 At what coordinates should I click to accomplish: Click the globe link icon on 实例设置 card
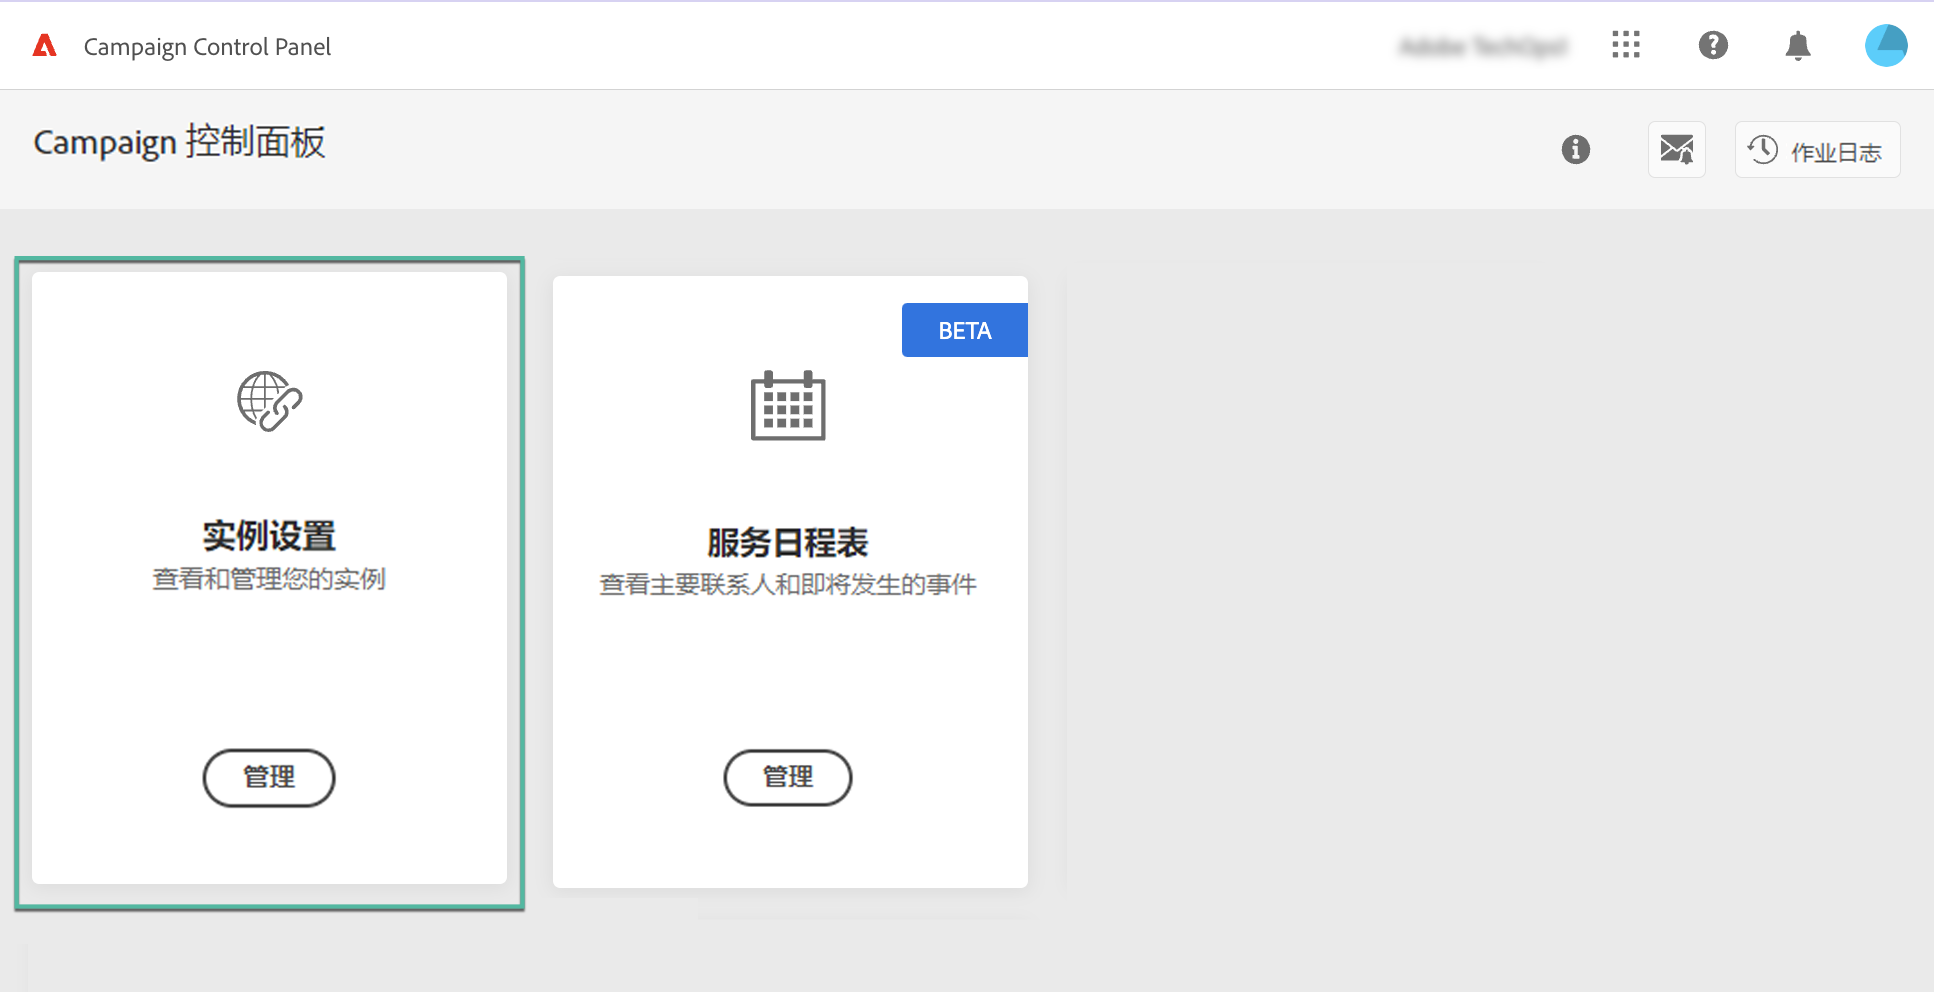270,401
